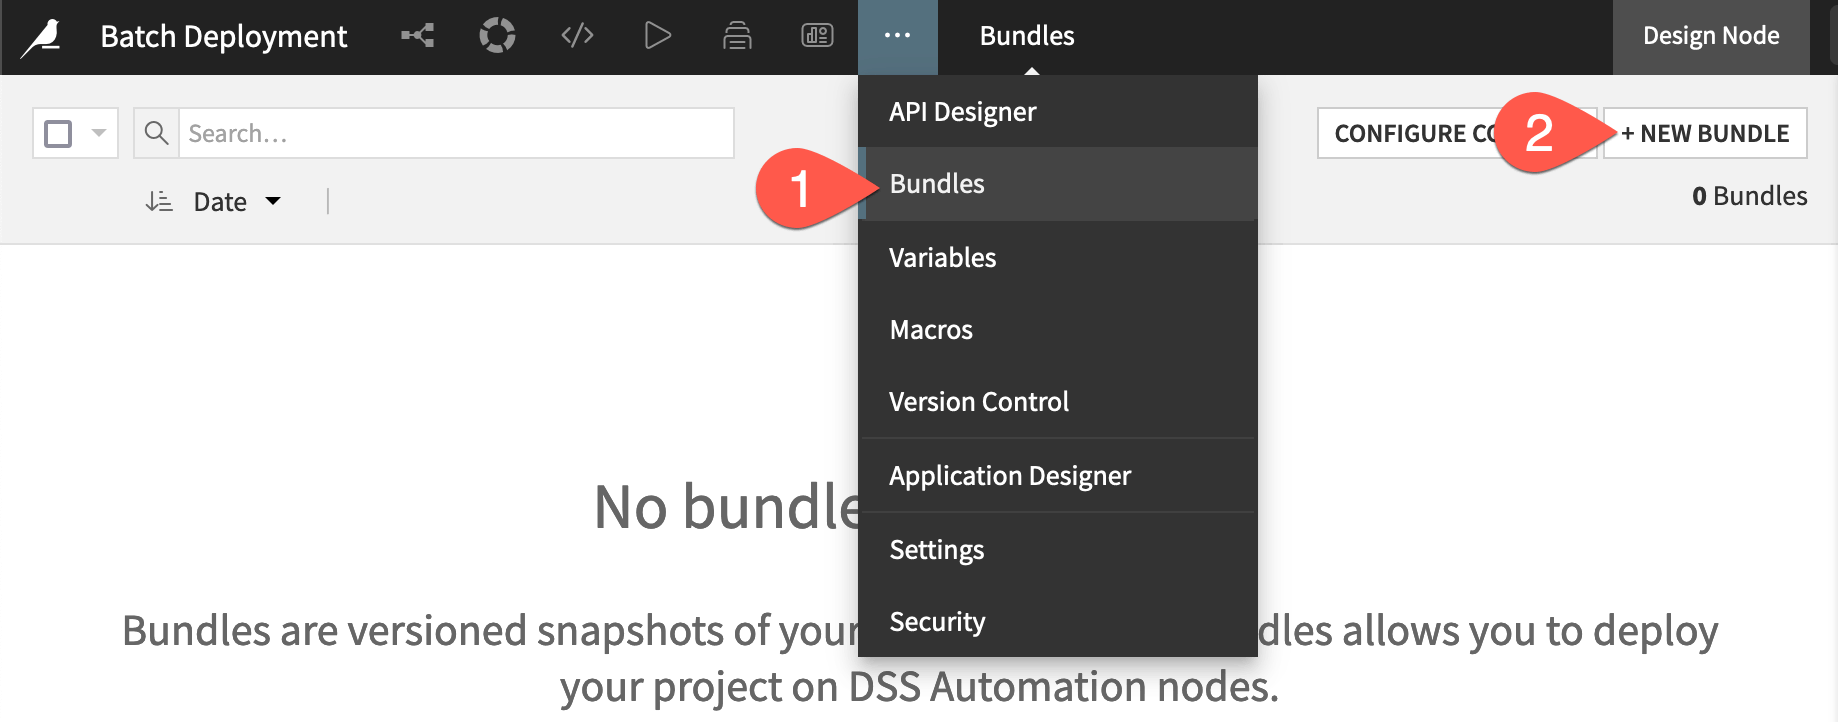Open Application Designer menu entry

tap(1058, 475)
